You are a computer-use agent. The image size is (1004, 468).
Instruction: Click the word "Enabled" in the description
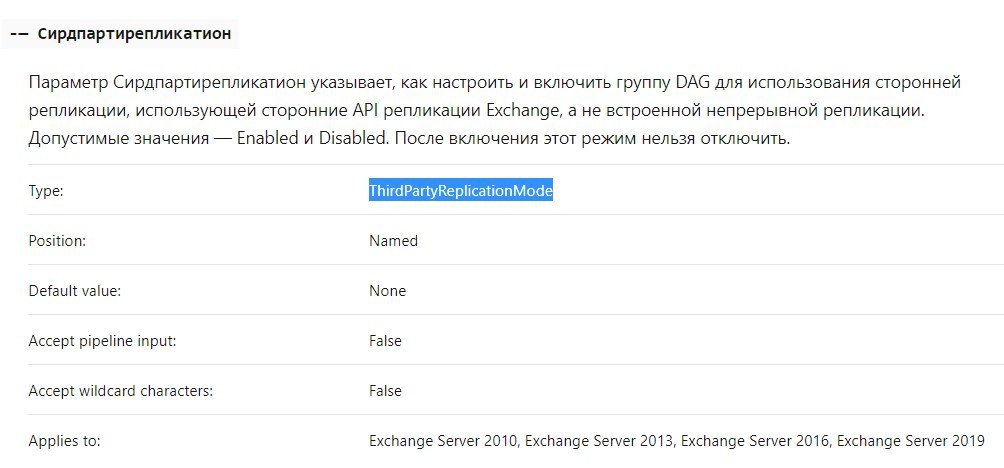268,139
